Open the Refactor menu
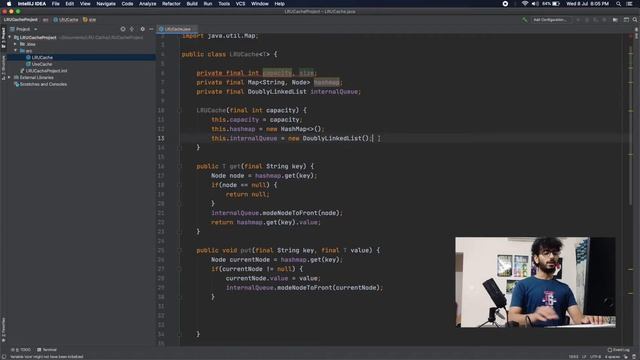Screen dimensions: 640x360 pos(171,4)
